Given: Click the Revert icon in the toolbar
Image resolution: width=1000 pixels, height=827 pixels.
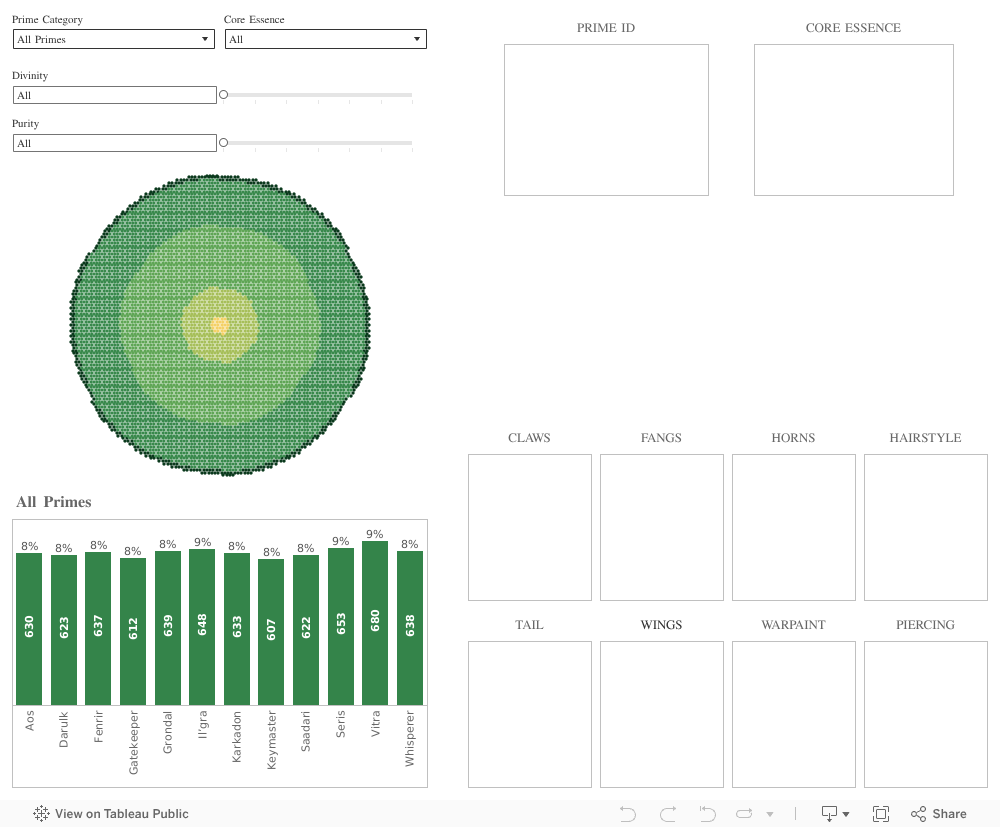Looking at the screenshot, I should pos(707,814).
